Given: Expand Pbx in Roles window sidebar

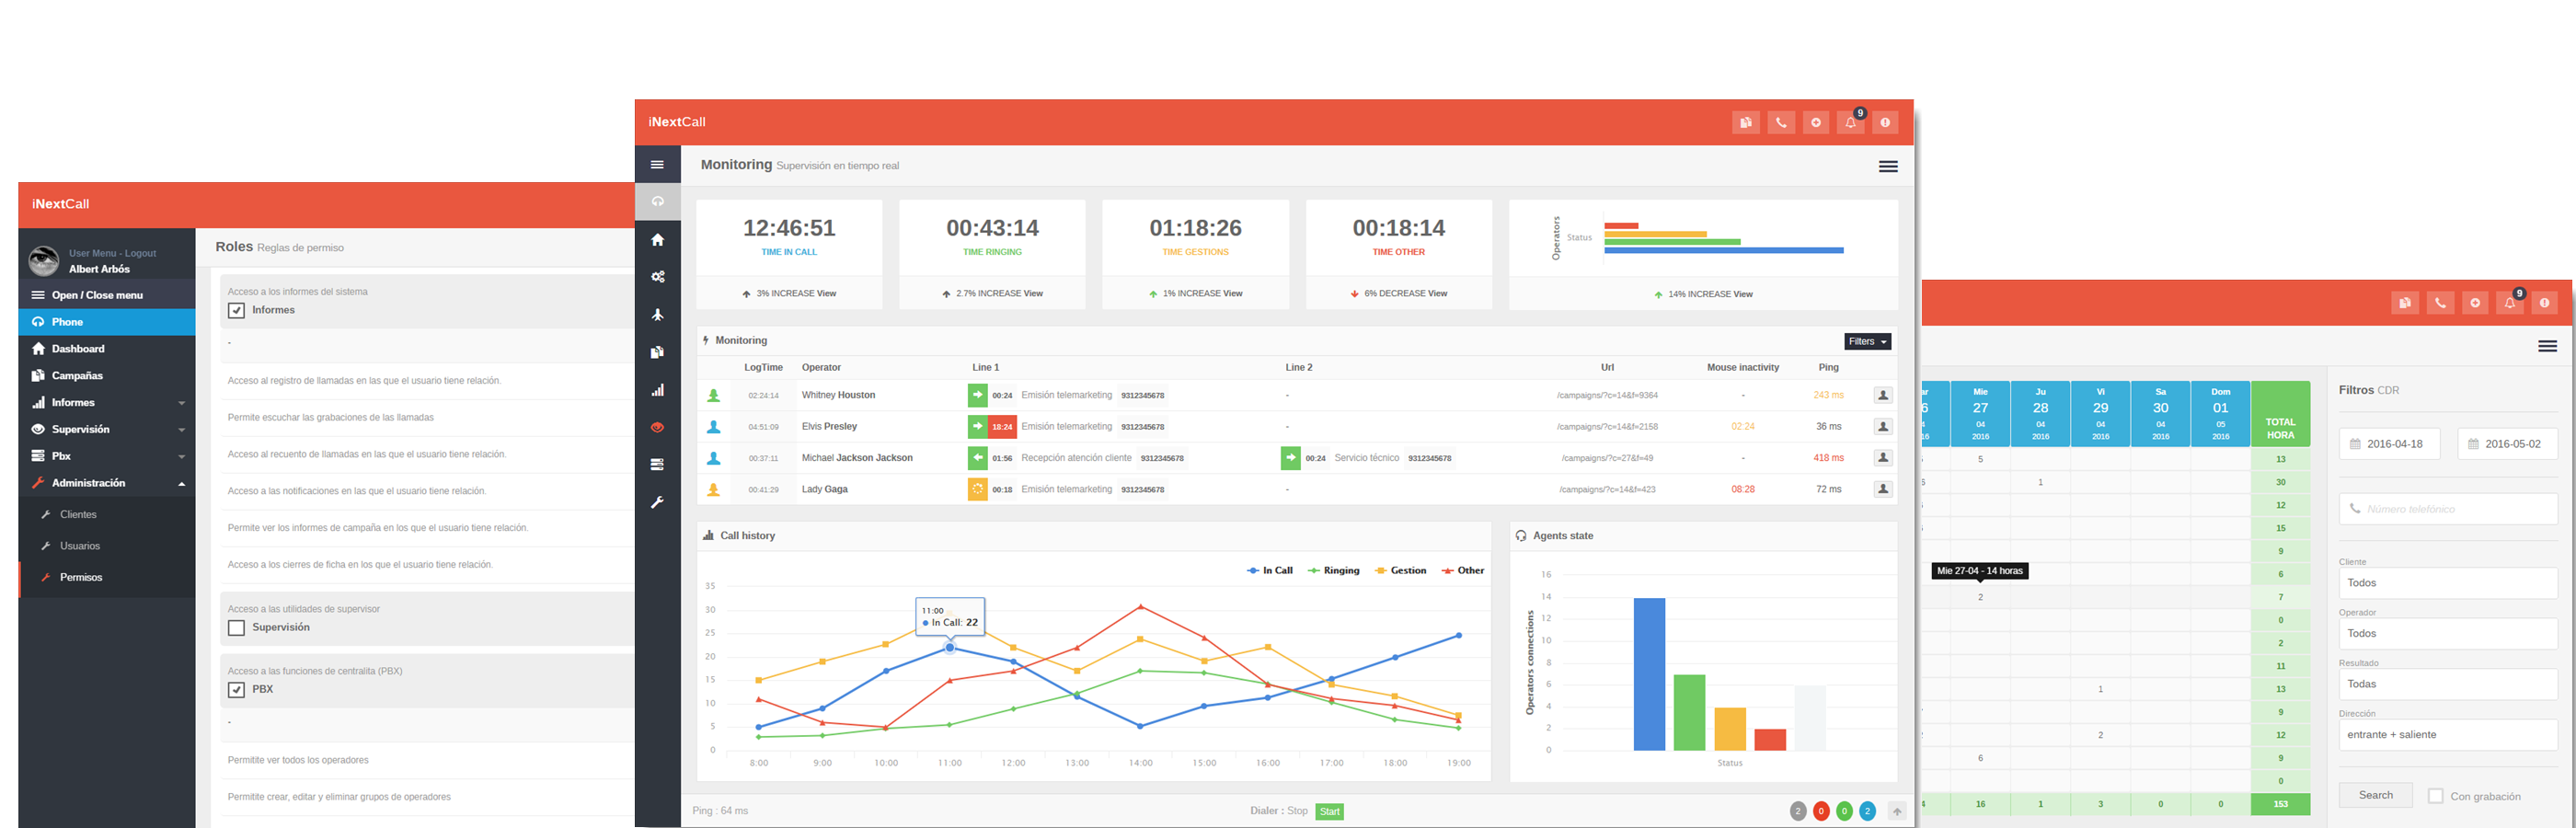Looking at the screenshot, I should 107,456.
